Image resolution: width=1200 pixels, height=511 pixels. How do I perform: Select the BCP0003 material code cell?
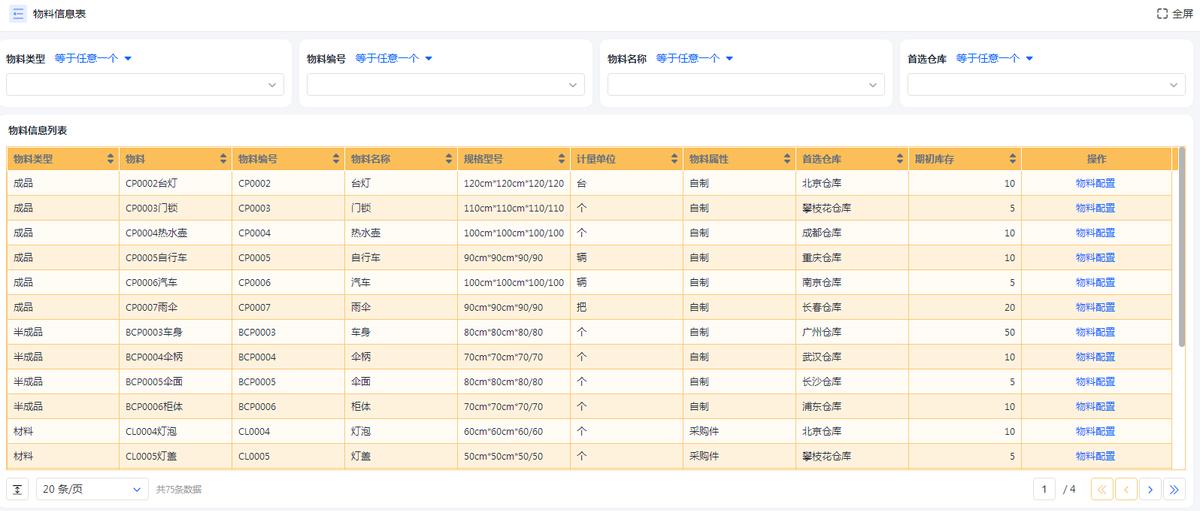pos(288,332)
